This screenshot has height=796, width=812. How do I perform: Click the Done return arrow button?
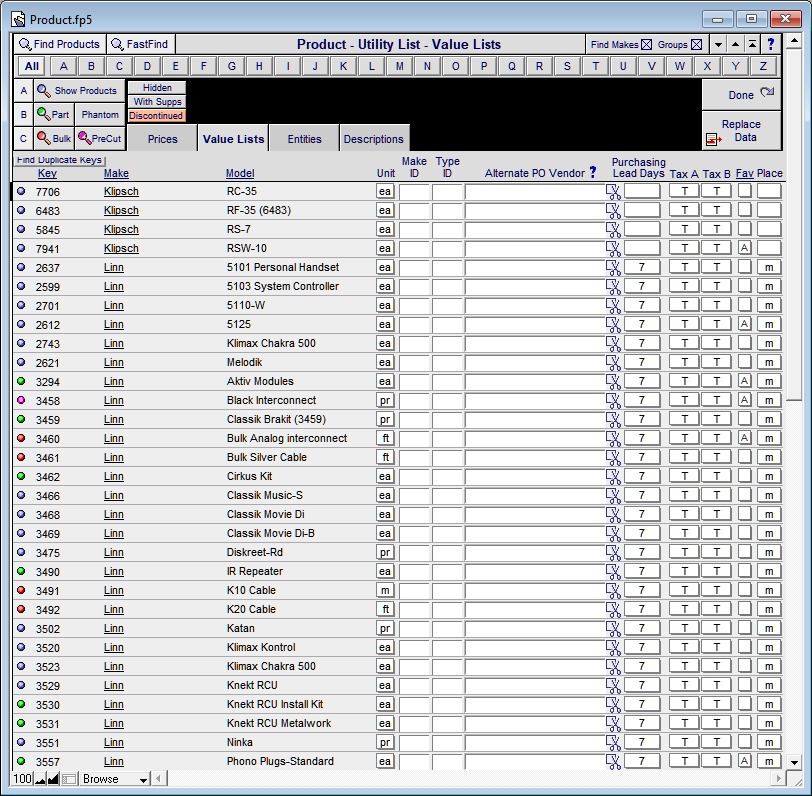click(741, 95)
